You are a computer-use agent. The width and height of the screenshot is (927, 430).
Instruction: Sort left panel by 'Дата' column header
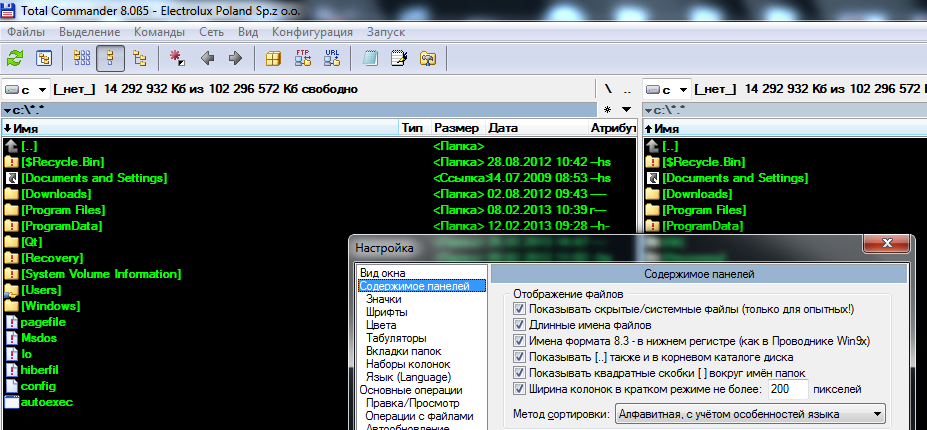coord(537,128)
